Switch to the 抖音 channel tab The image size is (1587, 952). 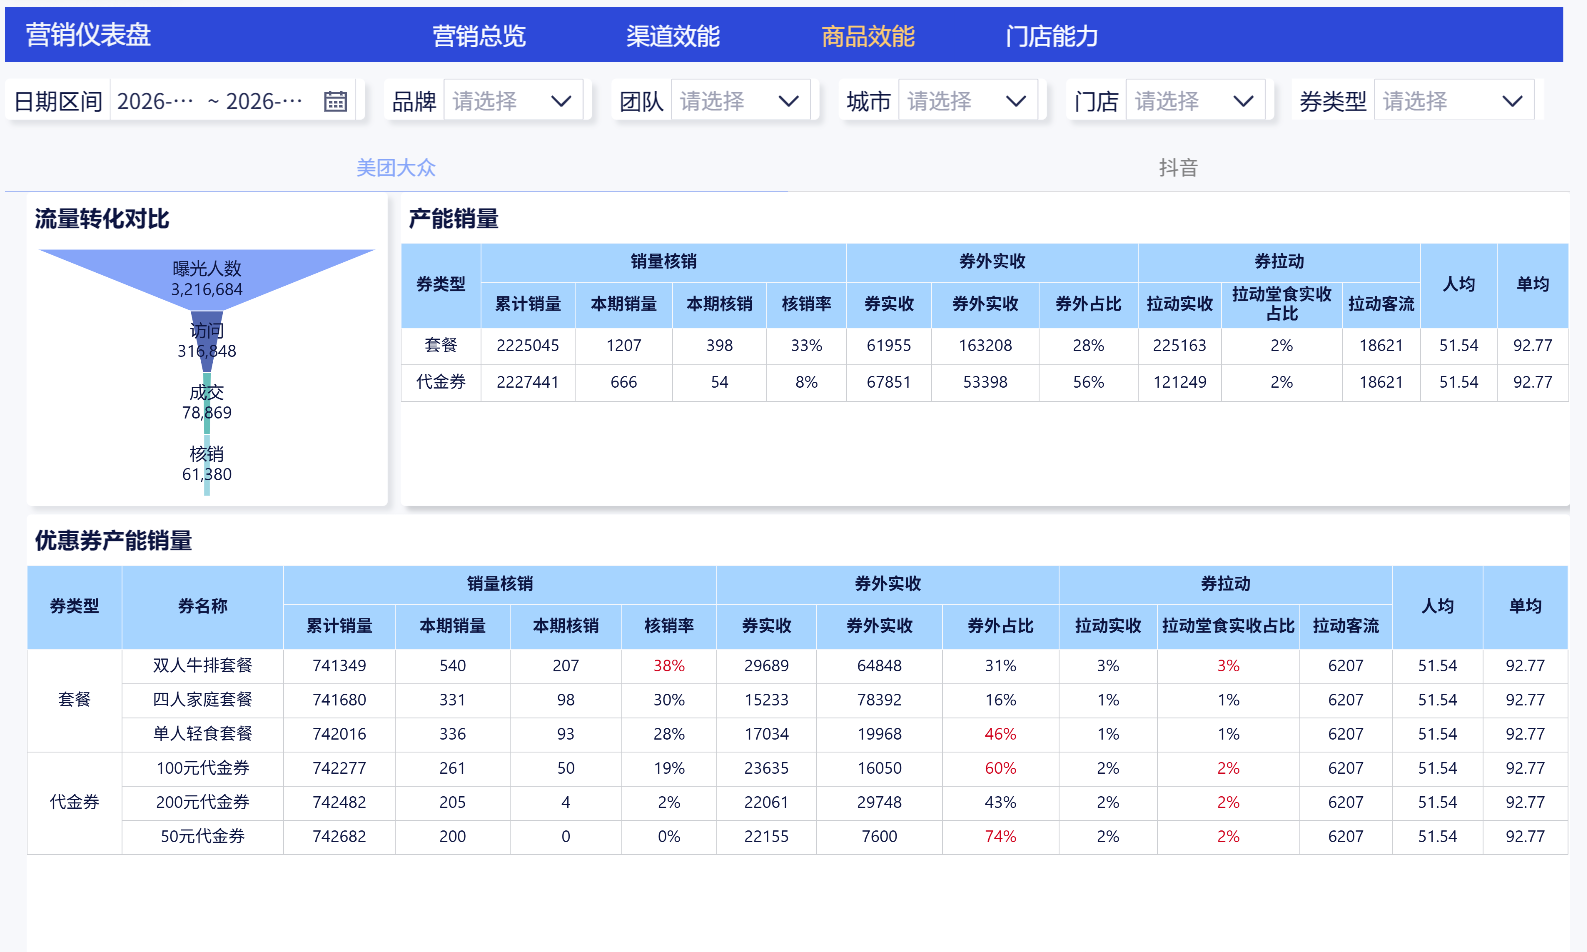click(1178, 167)
